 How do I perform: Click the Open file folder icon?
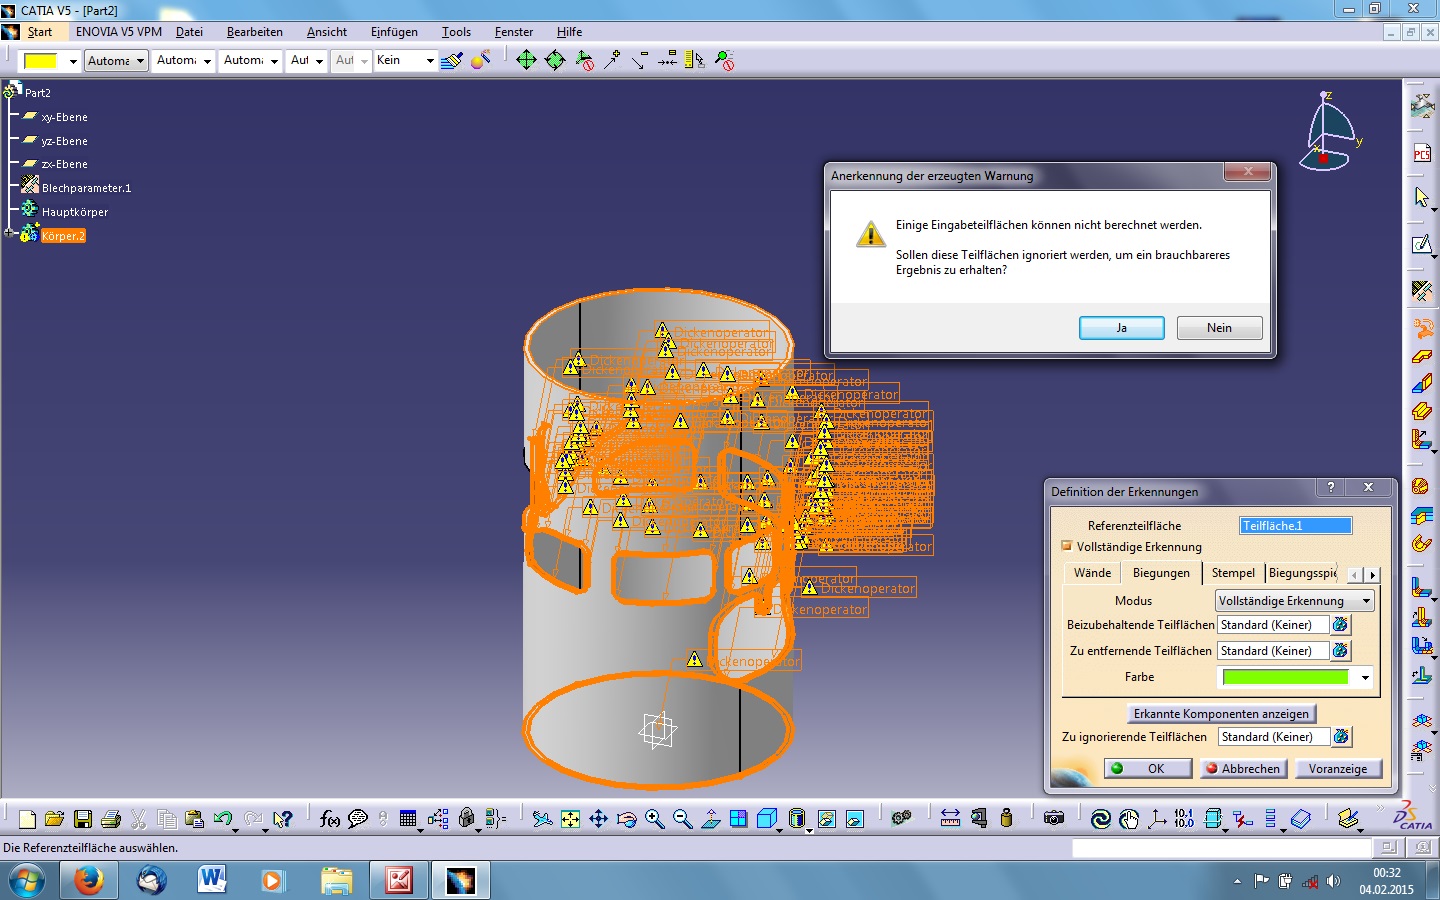[x=55, y=819]
